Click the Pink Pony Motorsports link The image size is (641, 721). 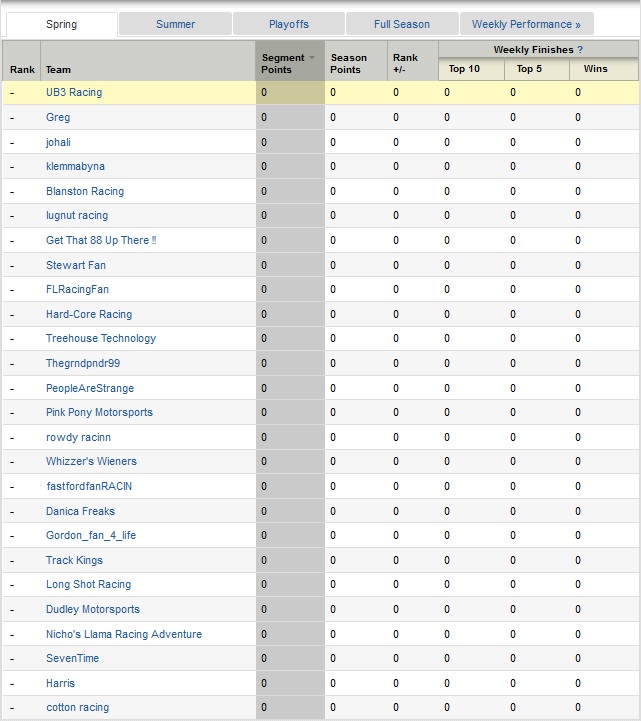tap(99, 412)
